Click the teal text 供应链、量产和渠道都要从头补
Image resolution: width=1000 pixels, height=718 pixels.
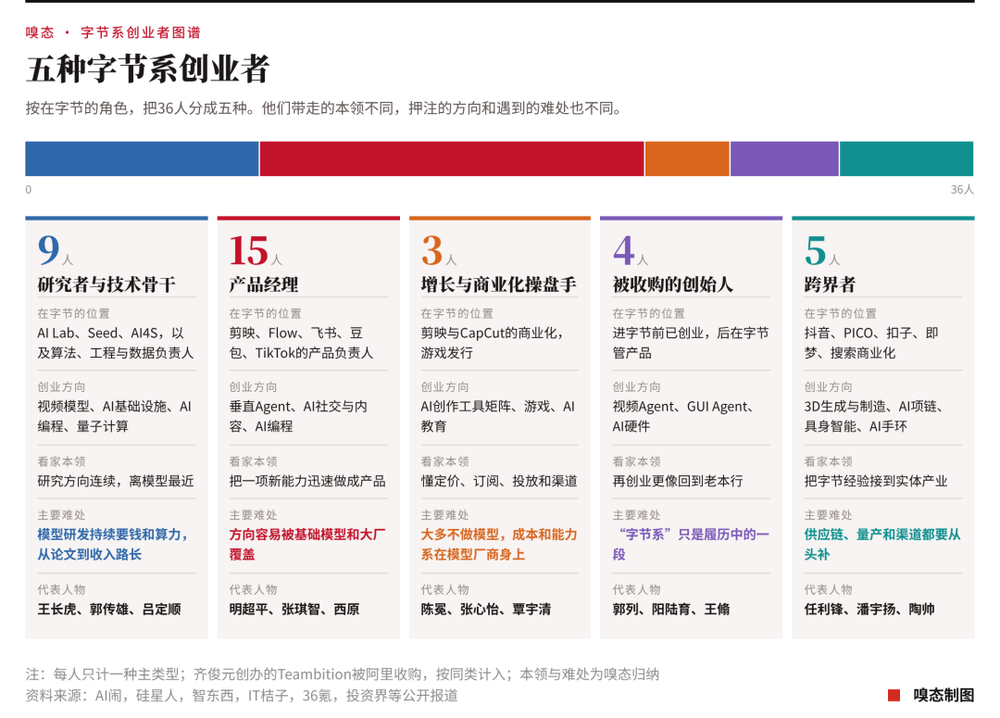coord(882,545)
